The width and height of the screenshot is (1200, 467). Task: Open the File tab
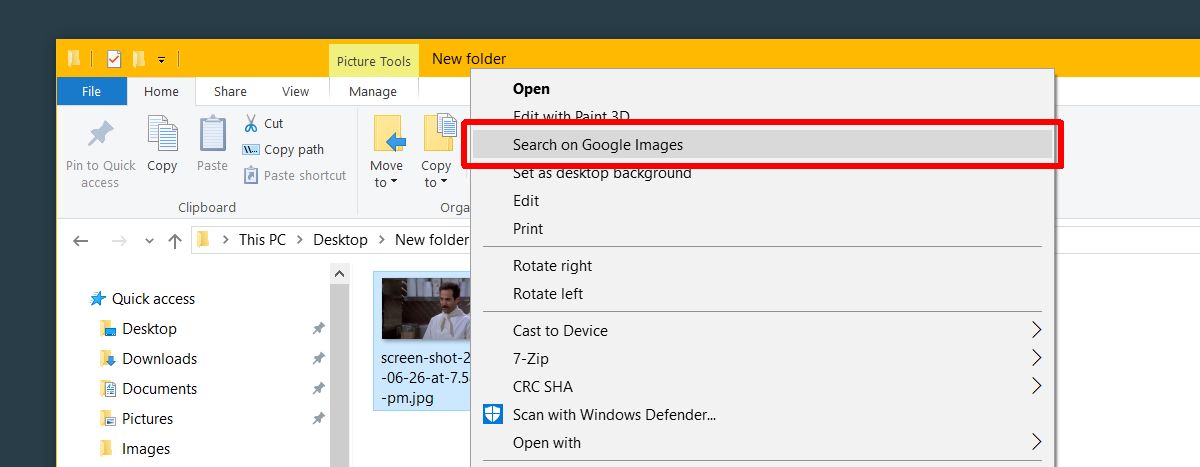(x=91, y=91)
